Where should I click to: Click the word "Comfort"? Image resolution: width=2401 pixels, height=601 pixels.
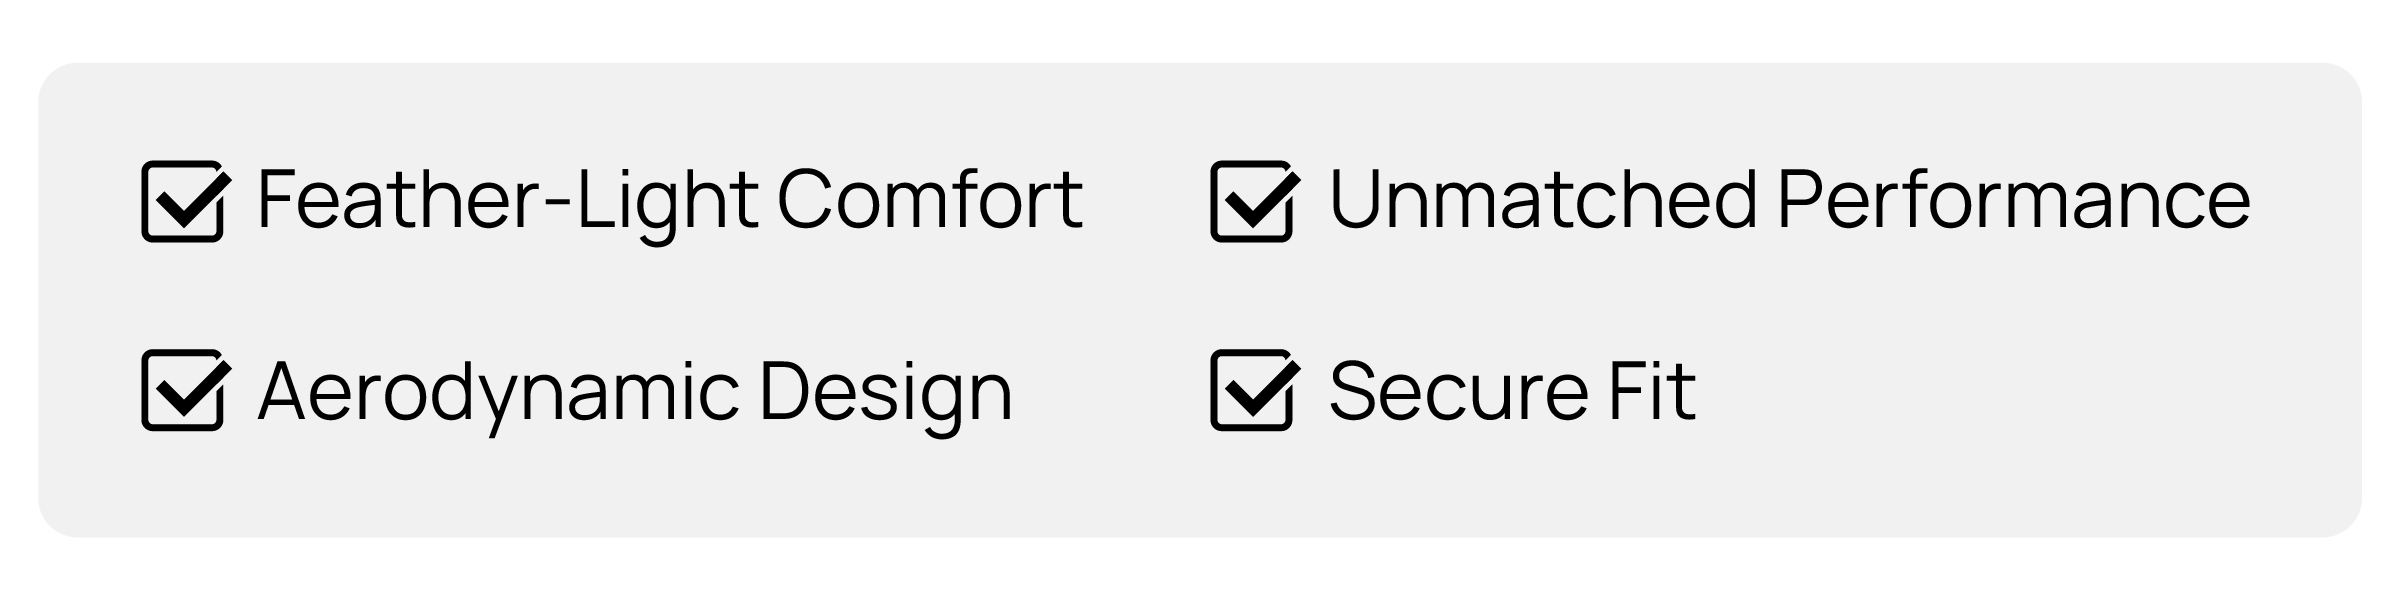point(930,199)
